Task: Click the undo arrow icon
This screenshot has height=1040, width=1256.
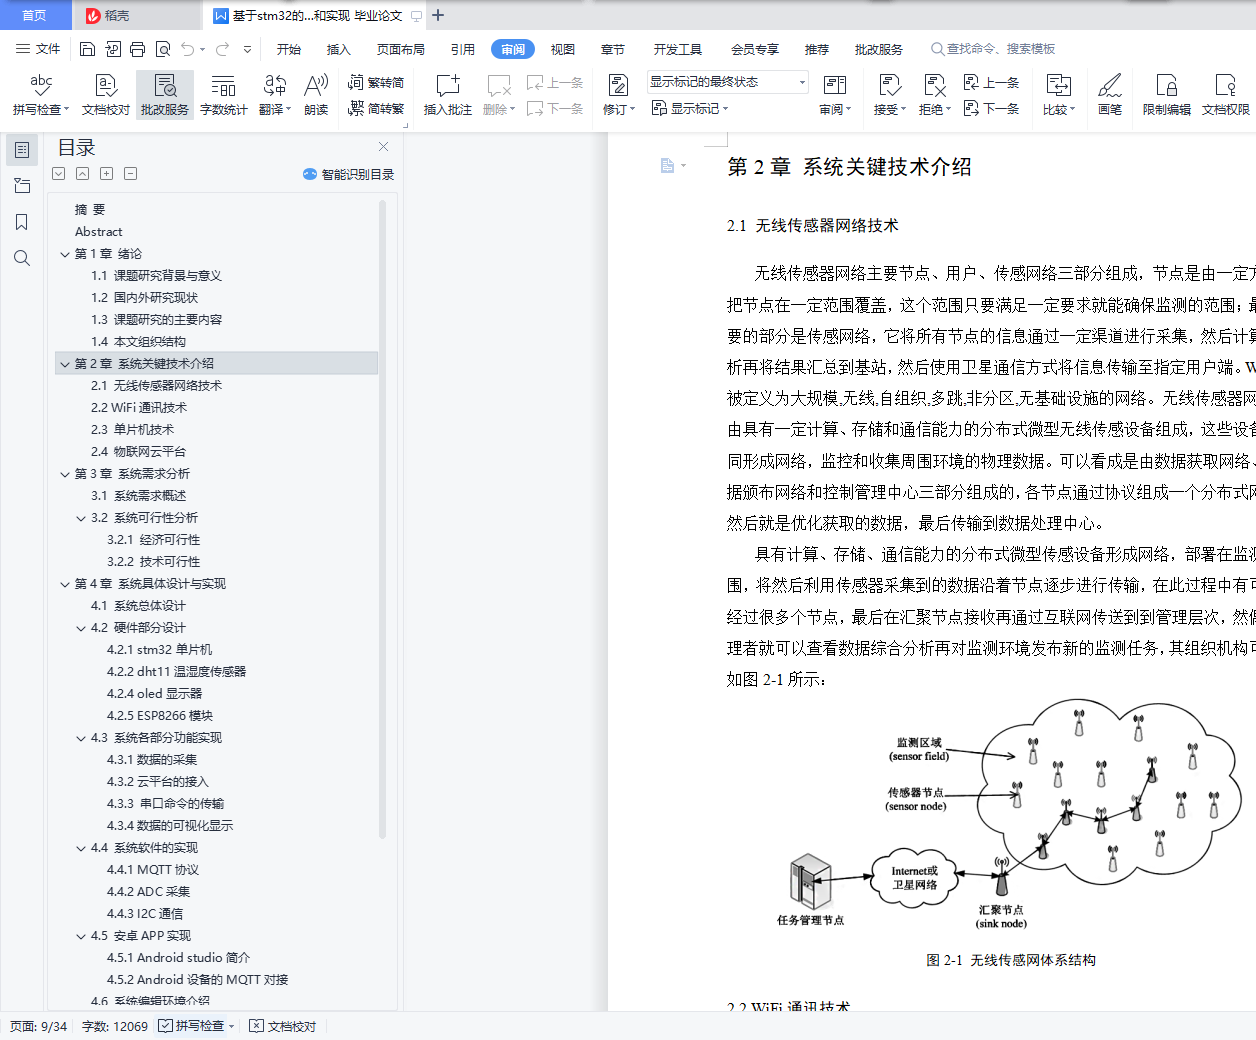Action: click(187, 49)
